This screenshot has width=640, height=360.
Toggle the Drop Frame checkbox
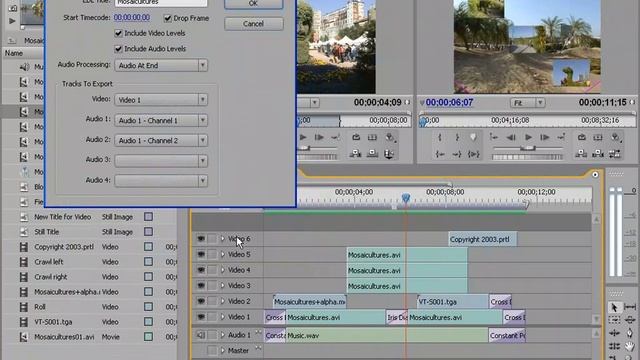167,18
